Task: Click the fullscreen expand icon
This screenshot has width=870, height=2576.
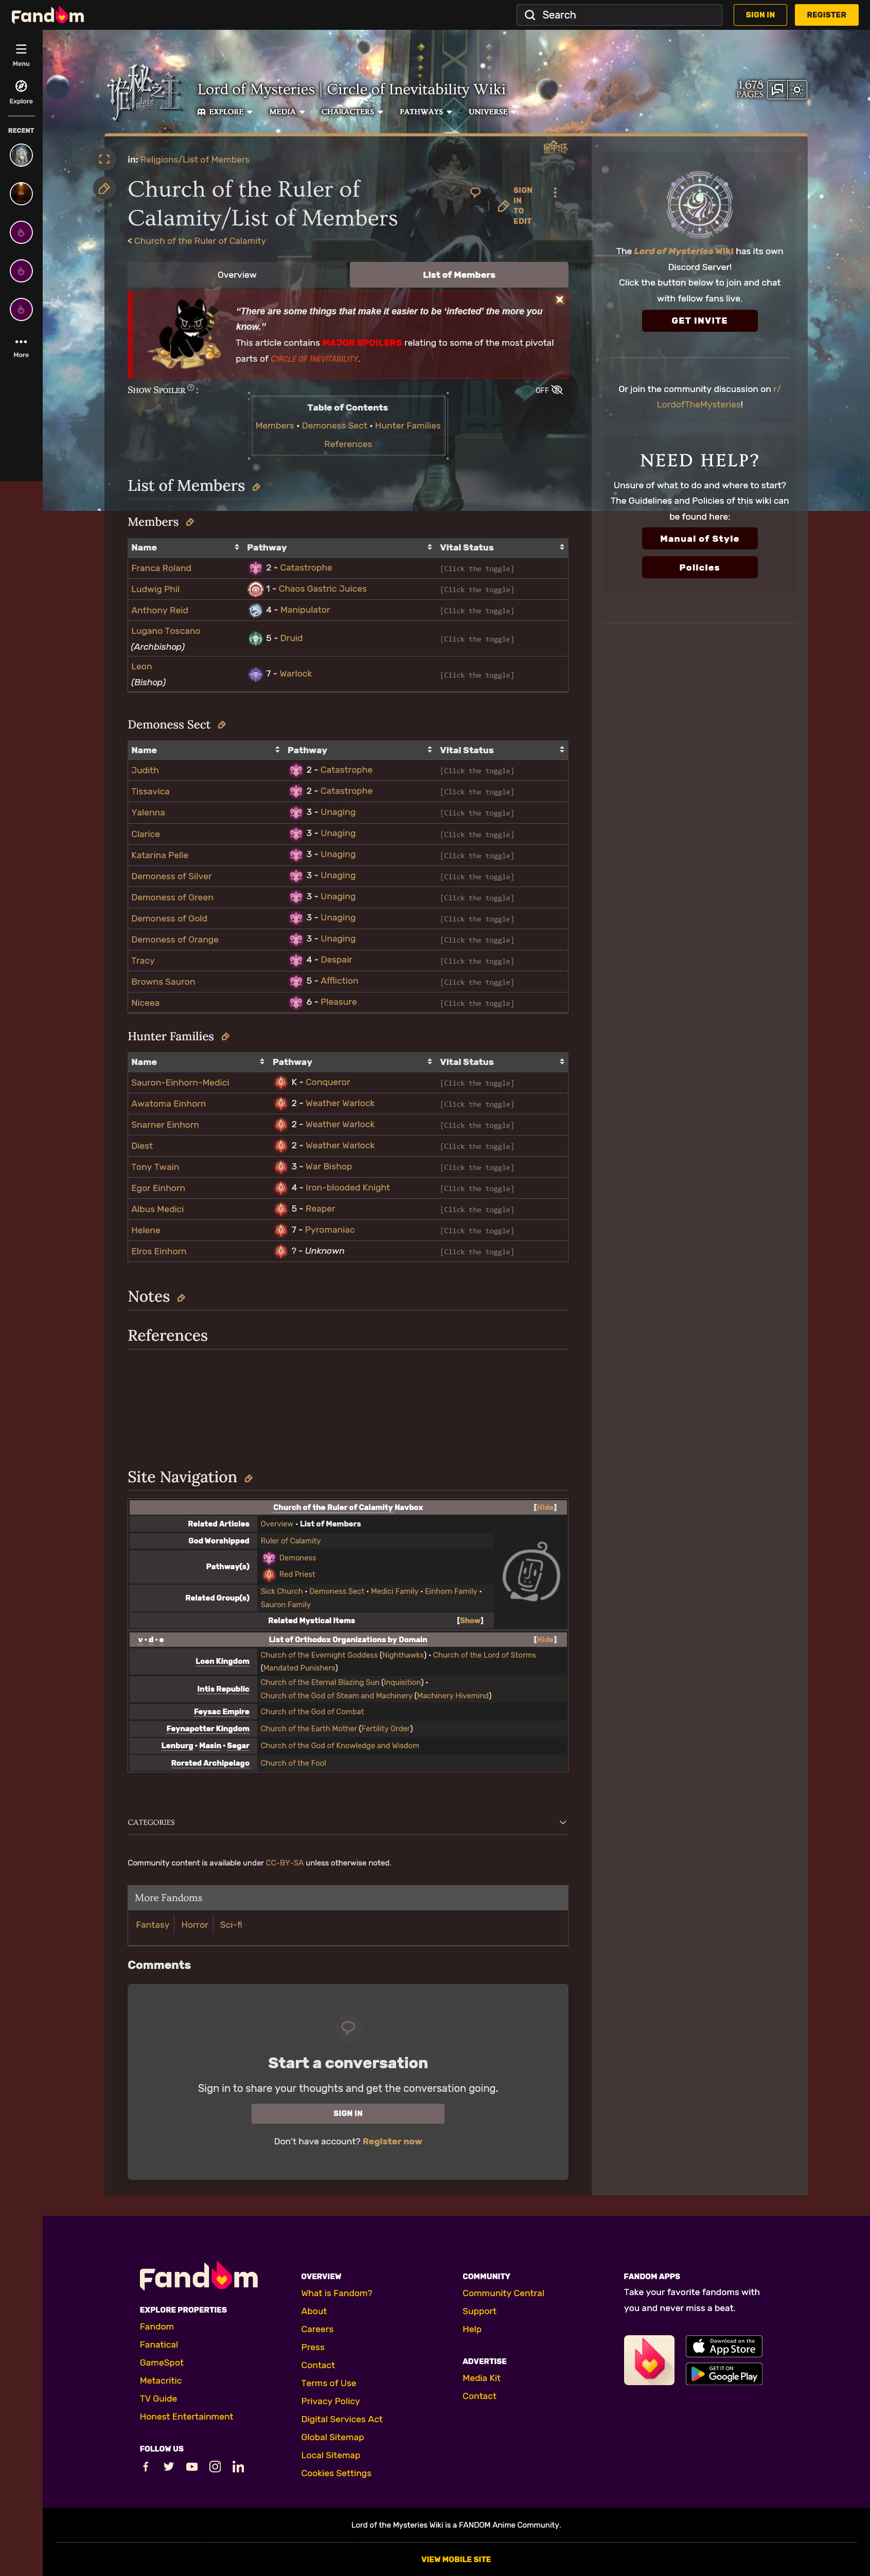Action: pos(104,159)
